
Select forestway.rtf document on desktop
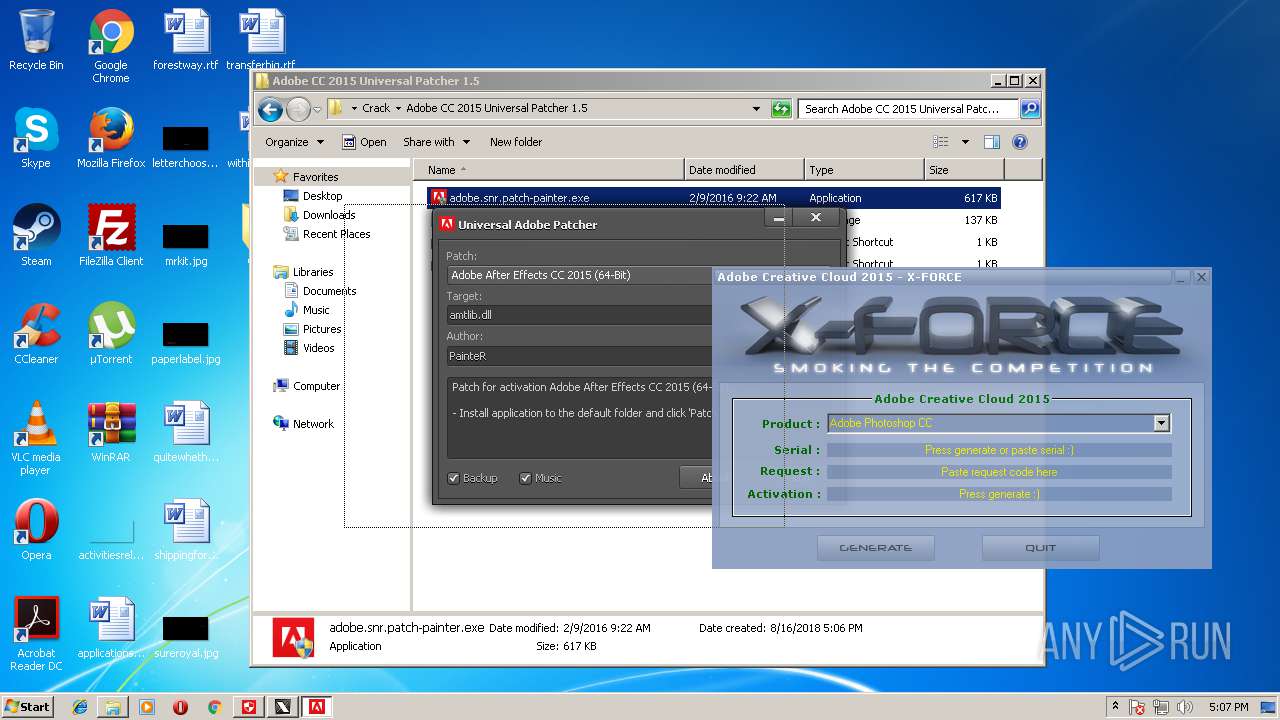click(x=186, y=41)
